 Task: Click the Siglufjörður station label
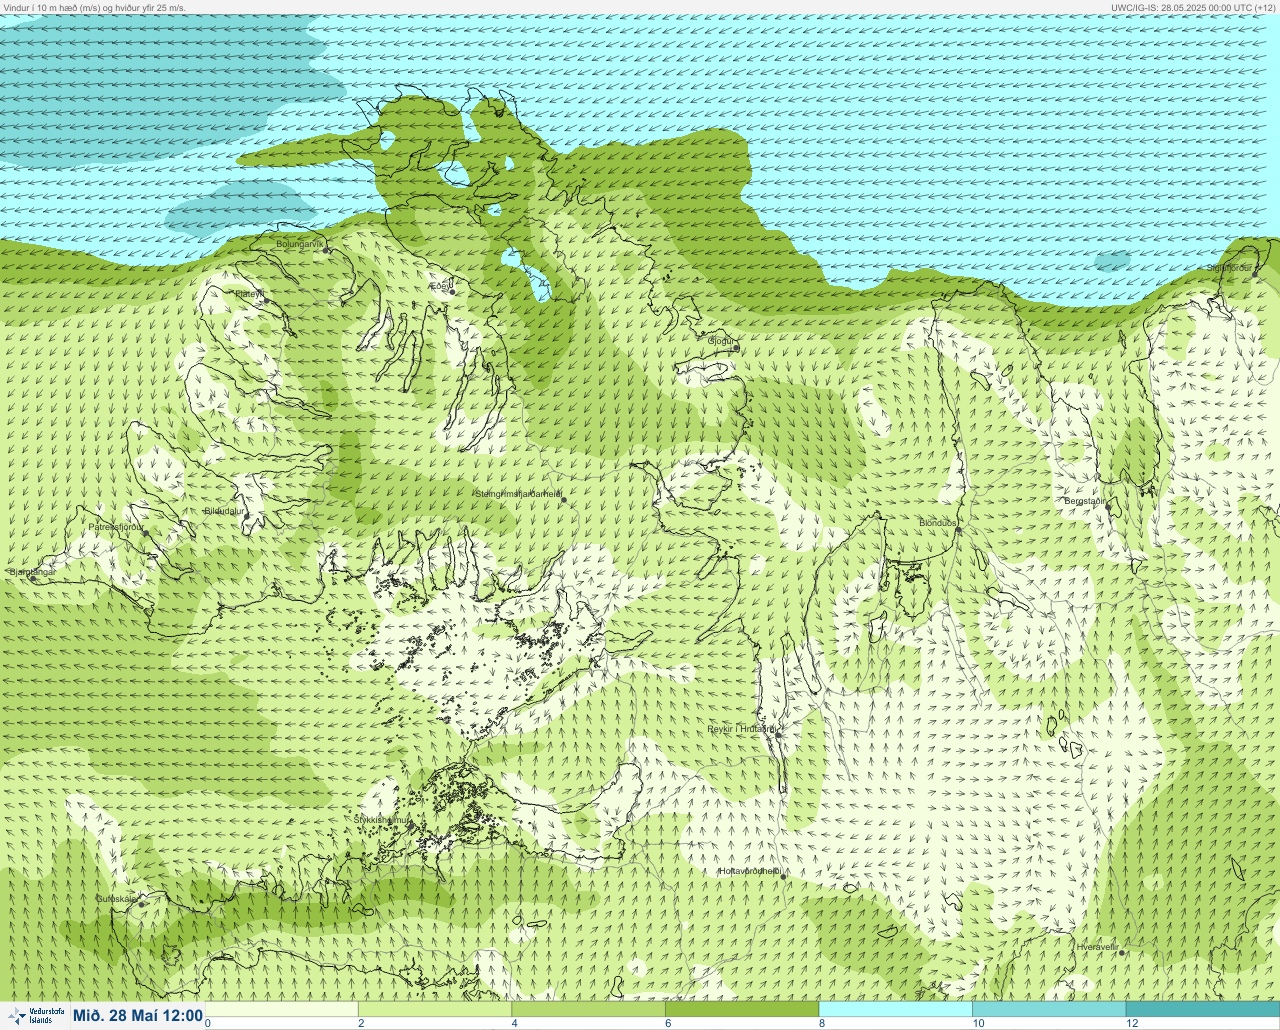tap(1230, 268)
